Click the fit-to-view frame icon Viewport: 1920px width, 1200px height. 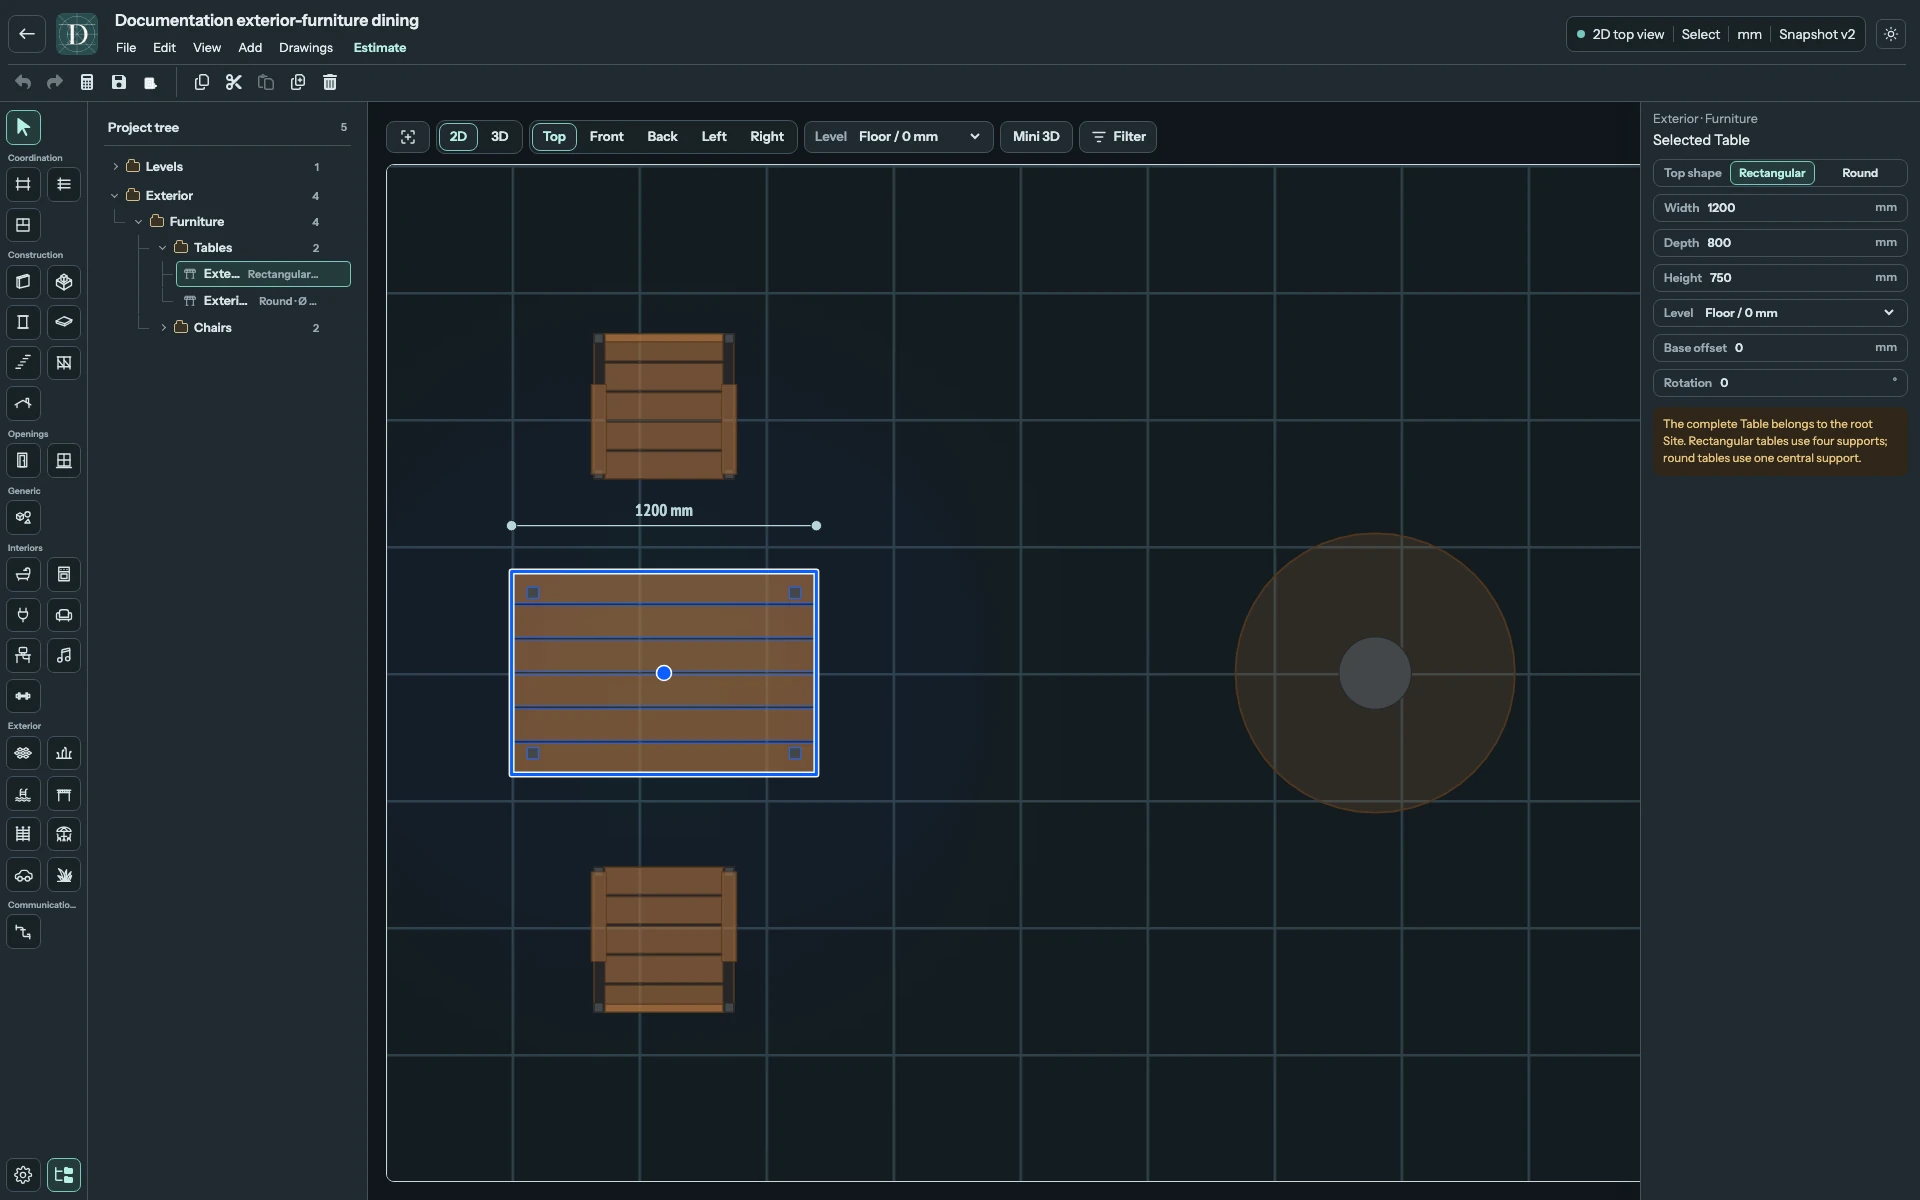(x=408, y=137)
